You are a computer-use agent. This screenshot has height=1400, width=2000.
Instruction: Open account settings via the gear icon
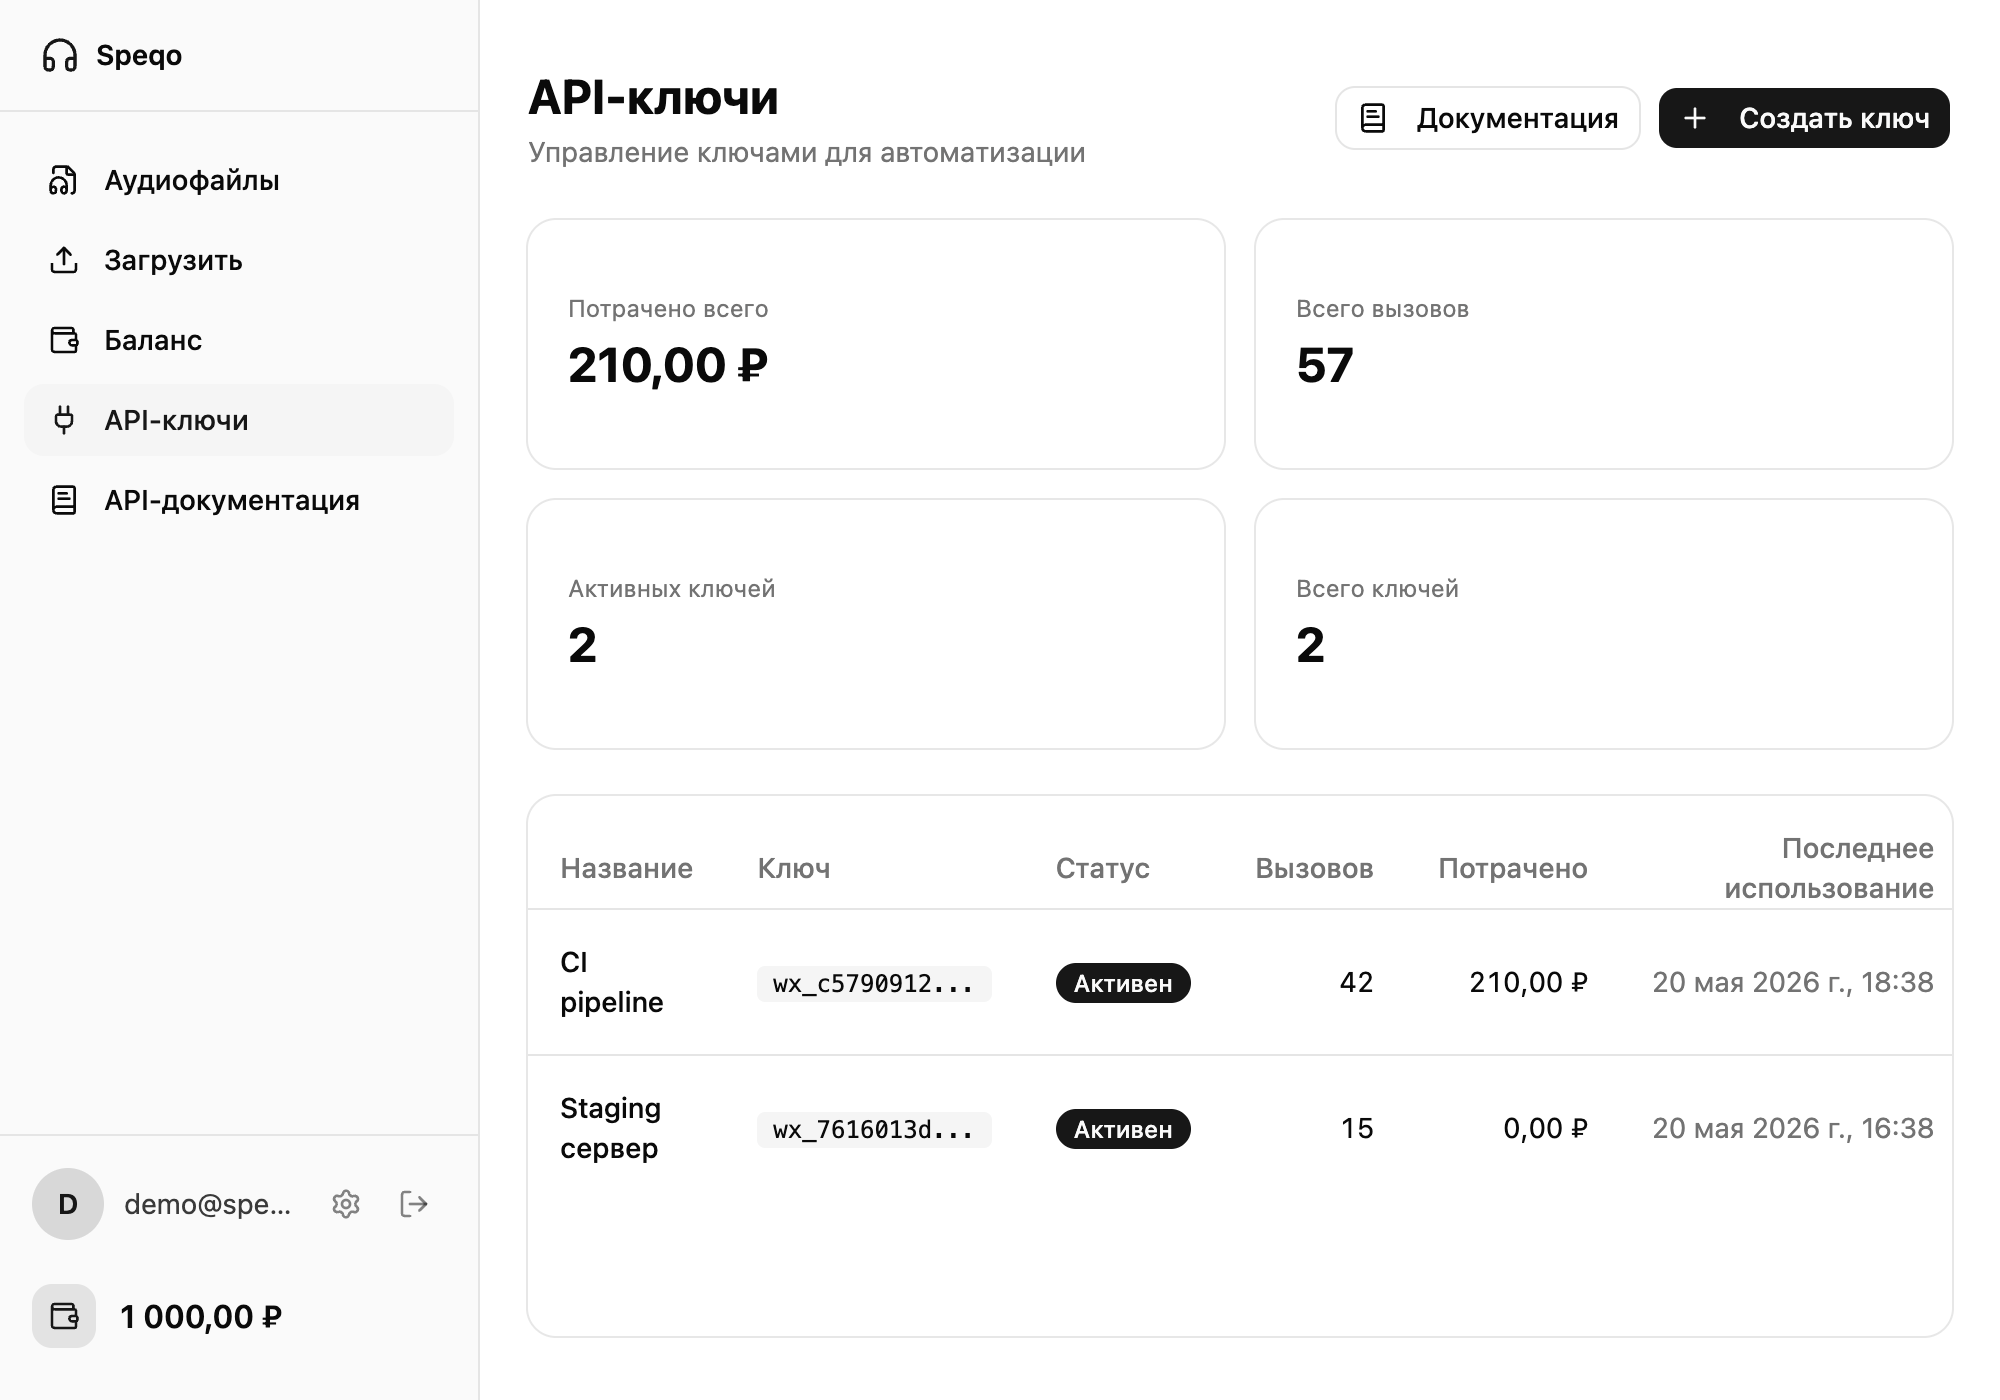tap(346, 1204)
